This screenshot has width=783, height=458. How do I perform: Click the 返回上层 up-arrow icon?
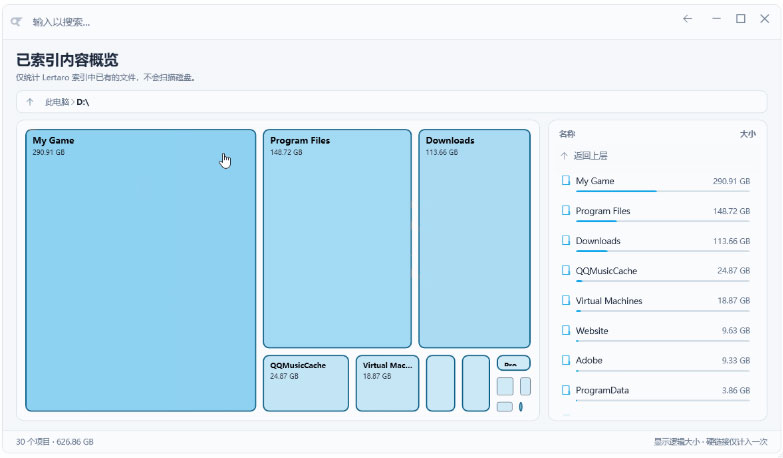(x=564, y=156)
